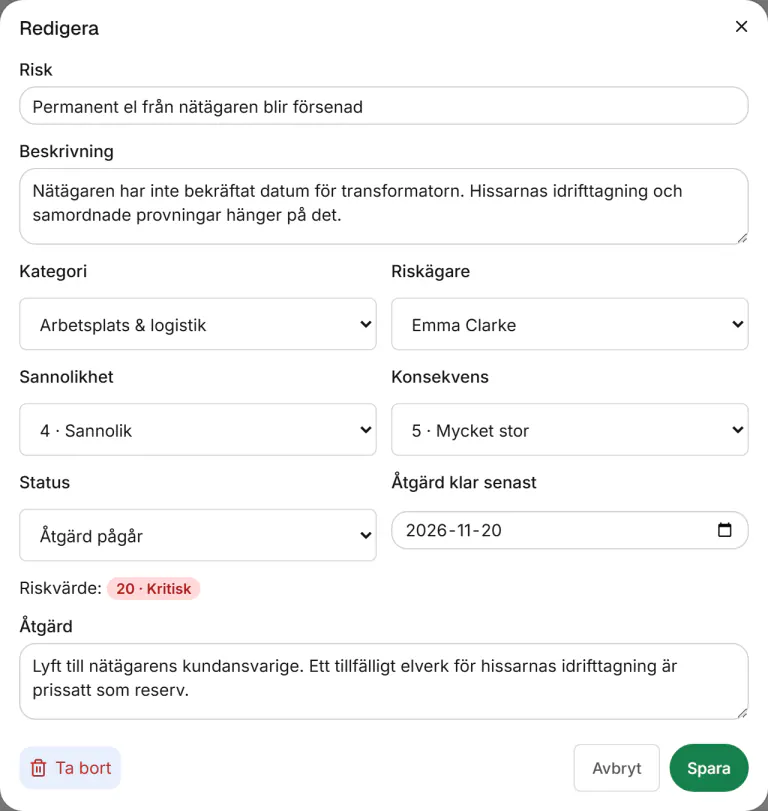Viewport: 768px width, 811px height.
Task: Click the Åtgärd klar senast field label
Action: coord(464,483)
